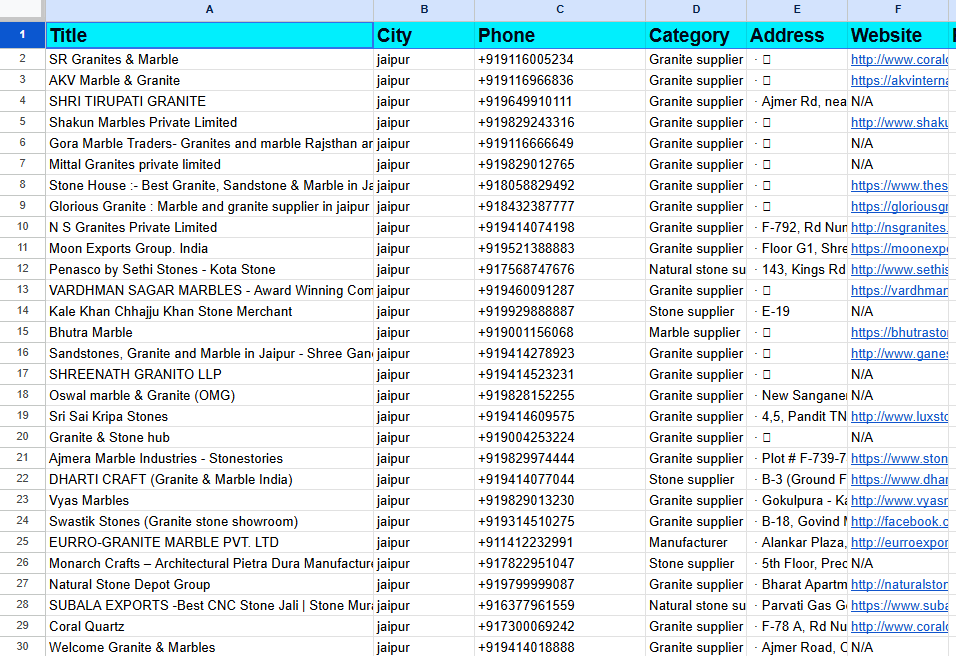Select cell Granite & Stone hub
This screenshot has width=956, height=656.
[x=209, y=437]
